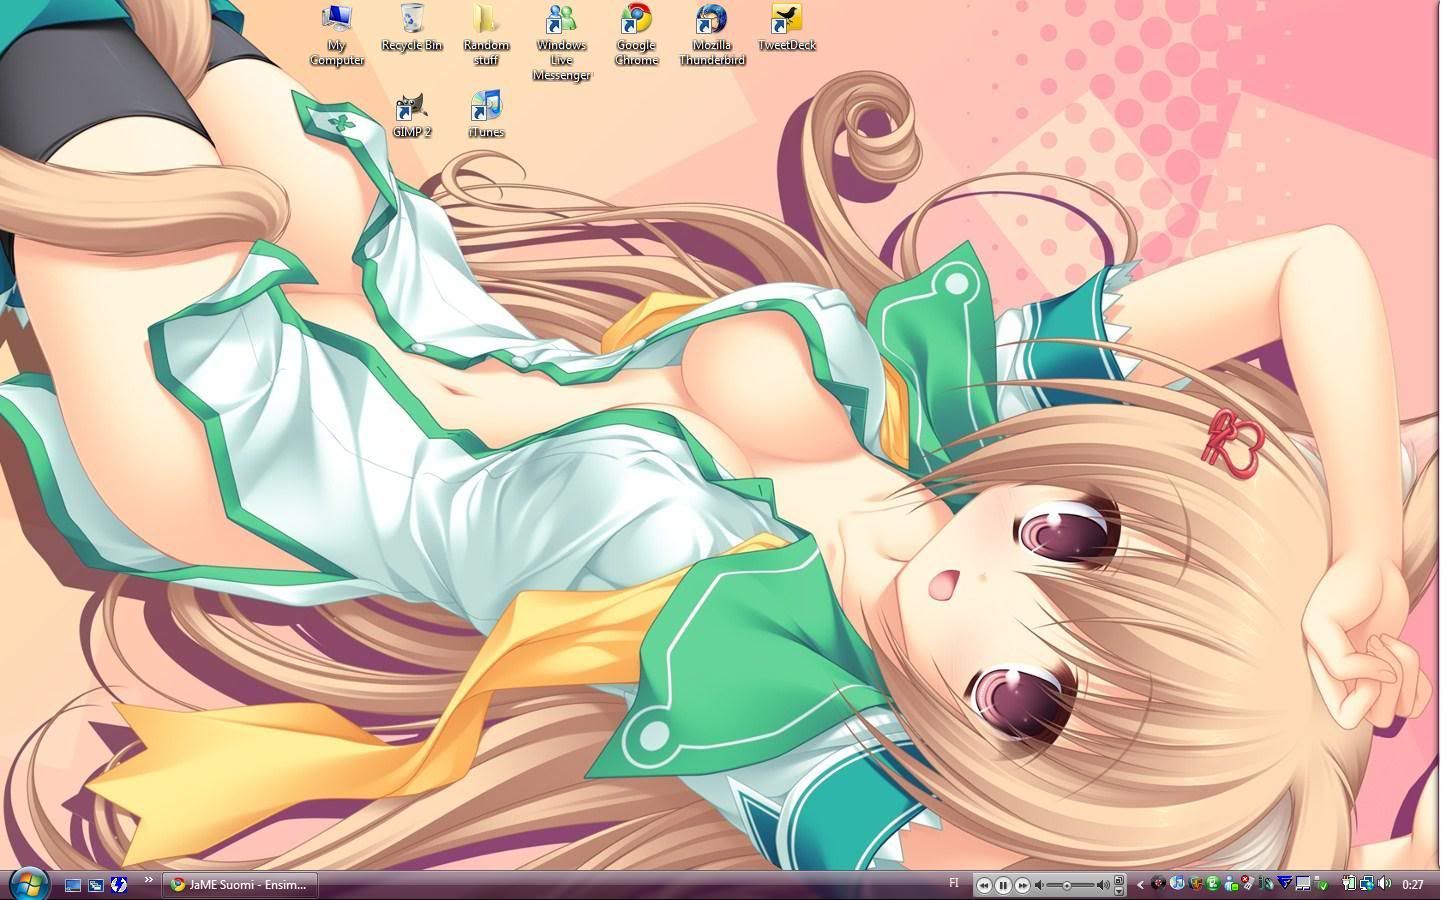
Task: Click the FI language indicator
Action: (953, 883)
